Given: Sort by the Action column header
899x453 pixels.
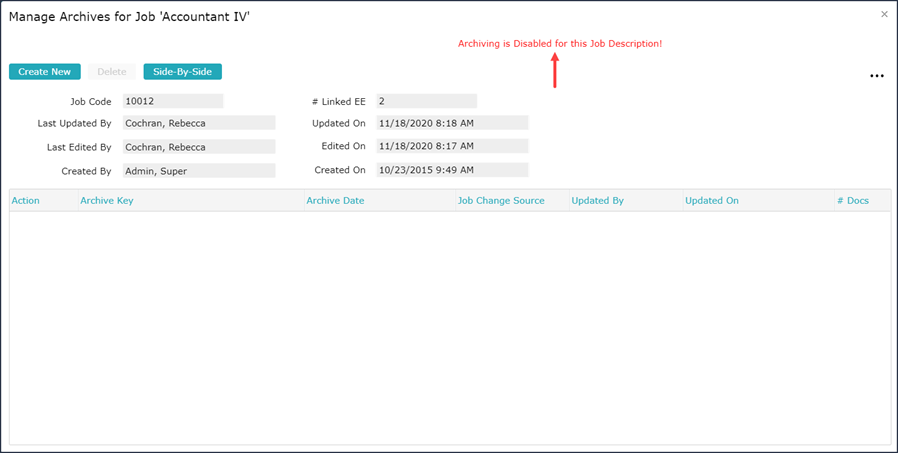Looking at the screenshot, I should coord(26,201).
